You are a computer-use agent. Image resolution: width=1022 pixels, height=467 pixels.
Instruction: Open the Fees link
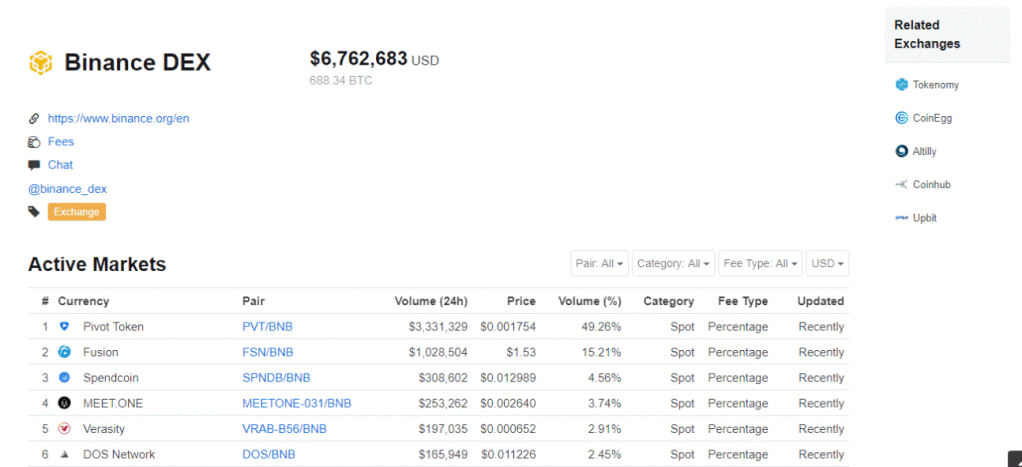pos(61,142)
